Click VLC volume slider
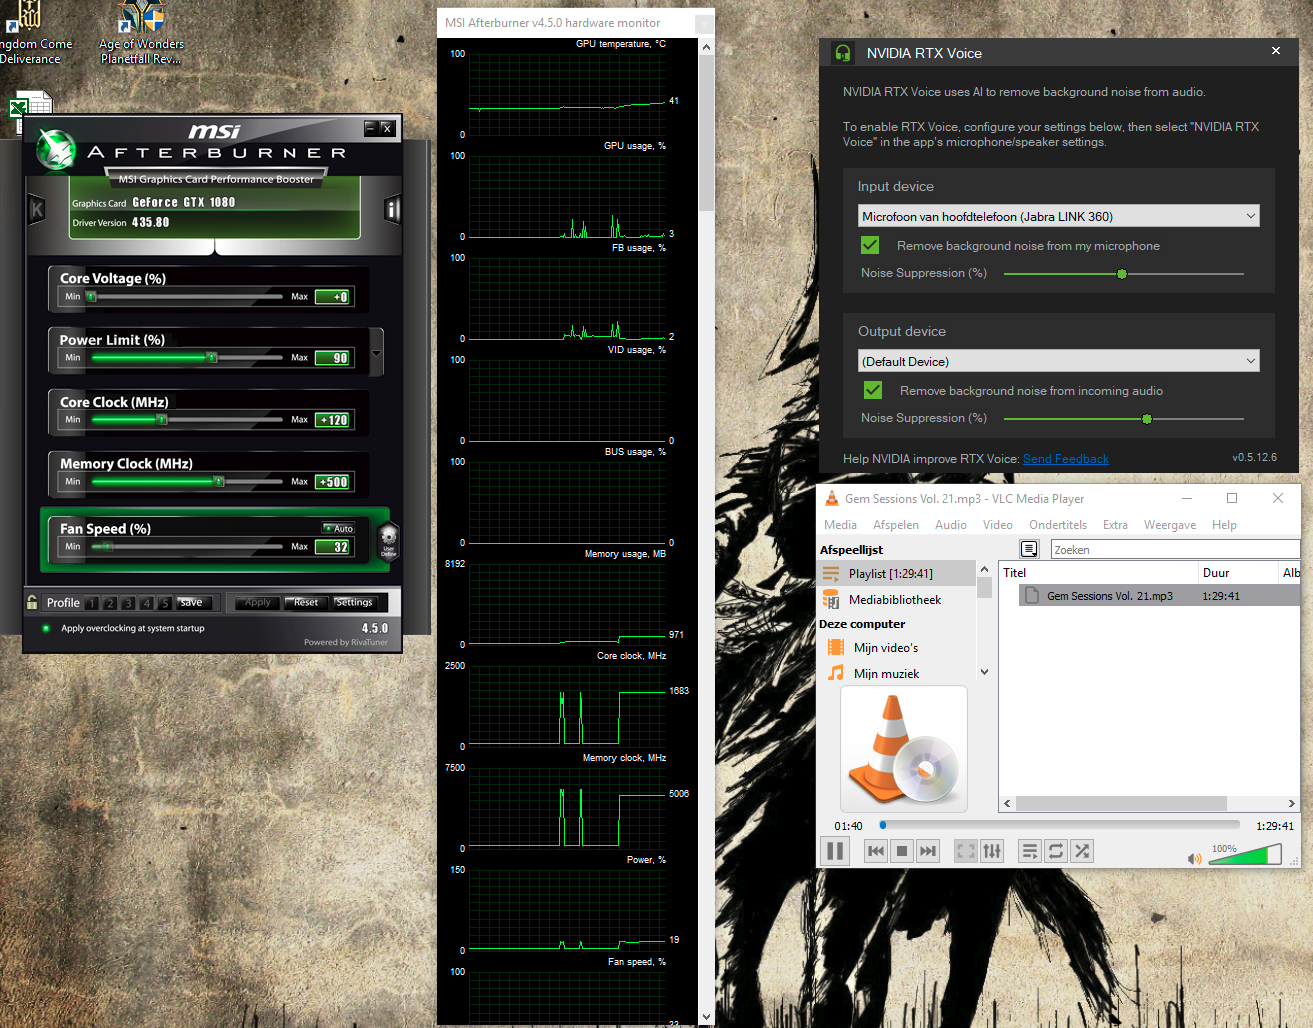 click(x=1245, y=854)
